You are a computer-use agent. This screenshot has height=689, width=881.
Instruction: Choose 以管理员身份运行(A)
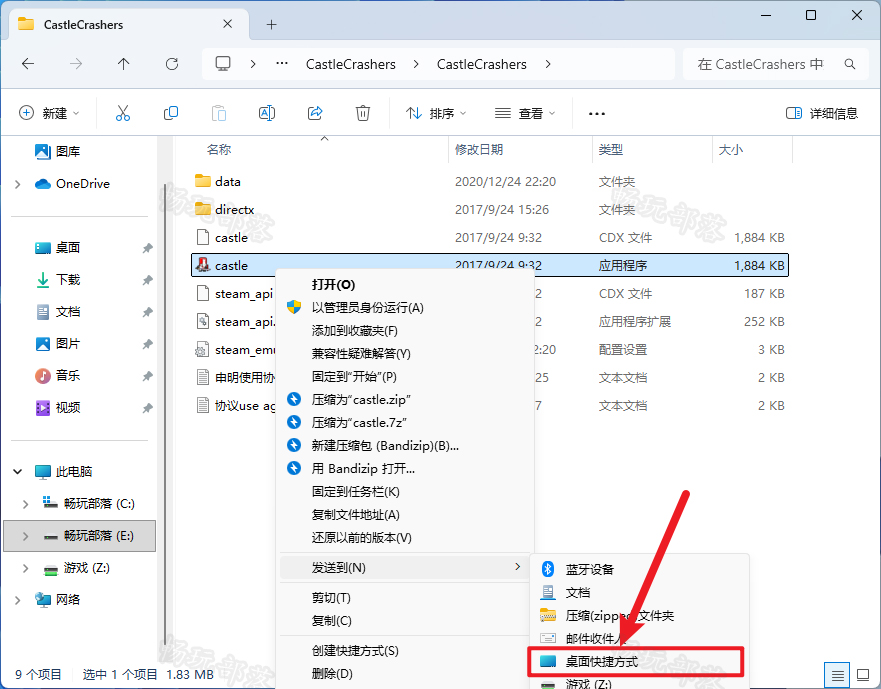click(404, 307)
